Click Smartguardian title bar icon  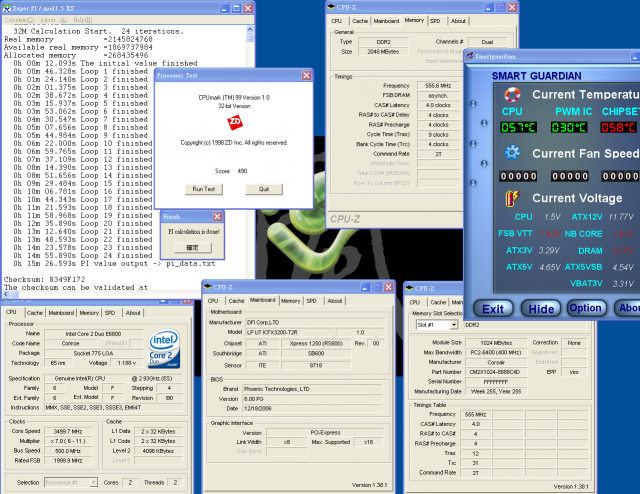tap(469, 56)
